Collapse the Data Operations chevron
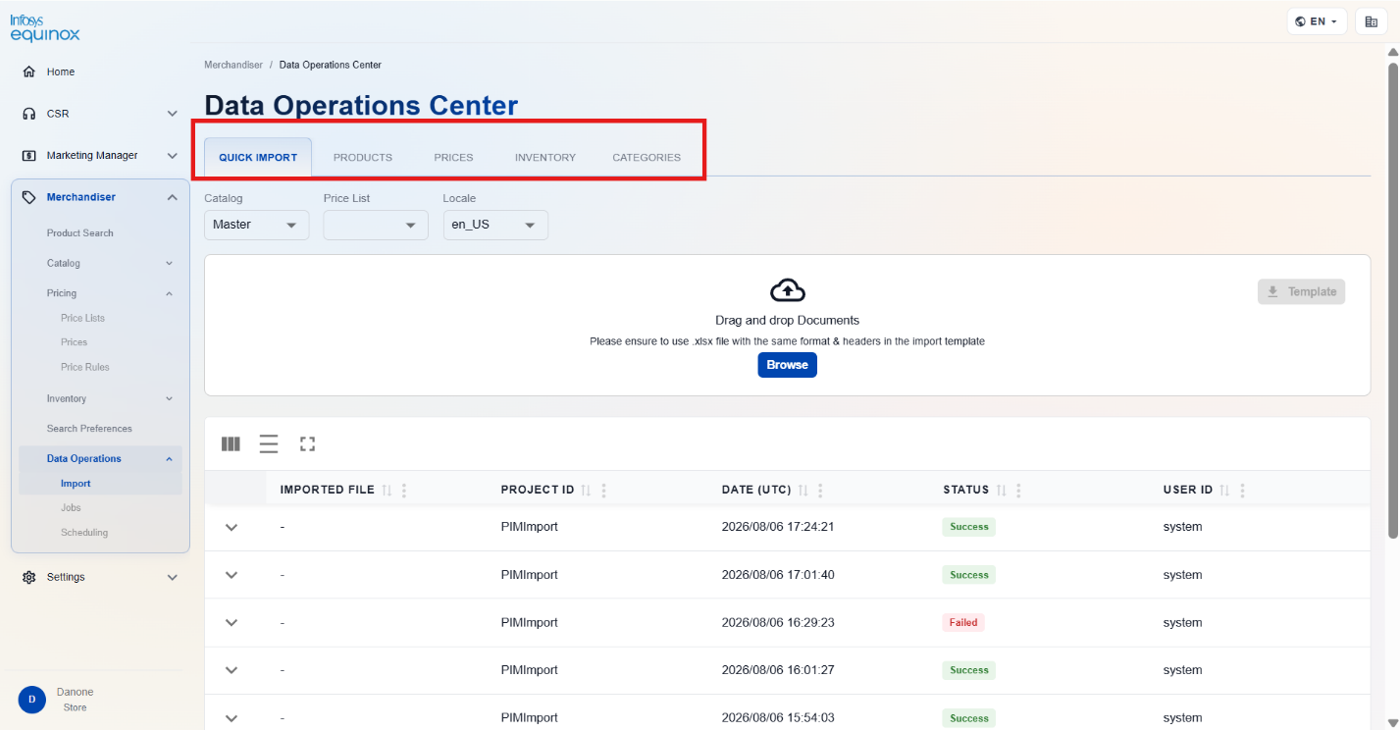Image resolution: width=1400 pixels, height=730 pixels. (x=169, y=459)
